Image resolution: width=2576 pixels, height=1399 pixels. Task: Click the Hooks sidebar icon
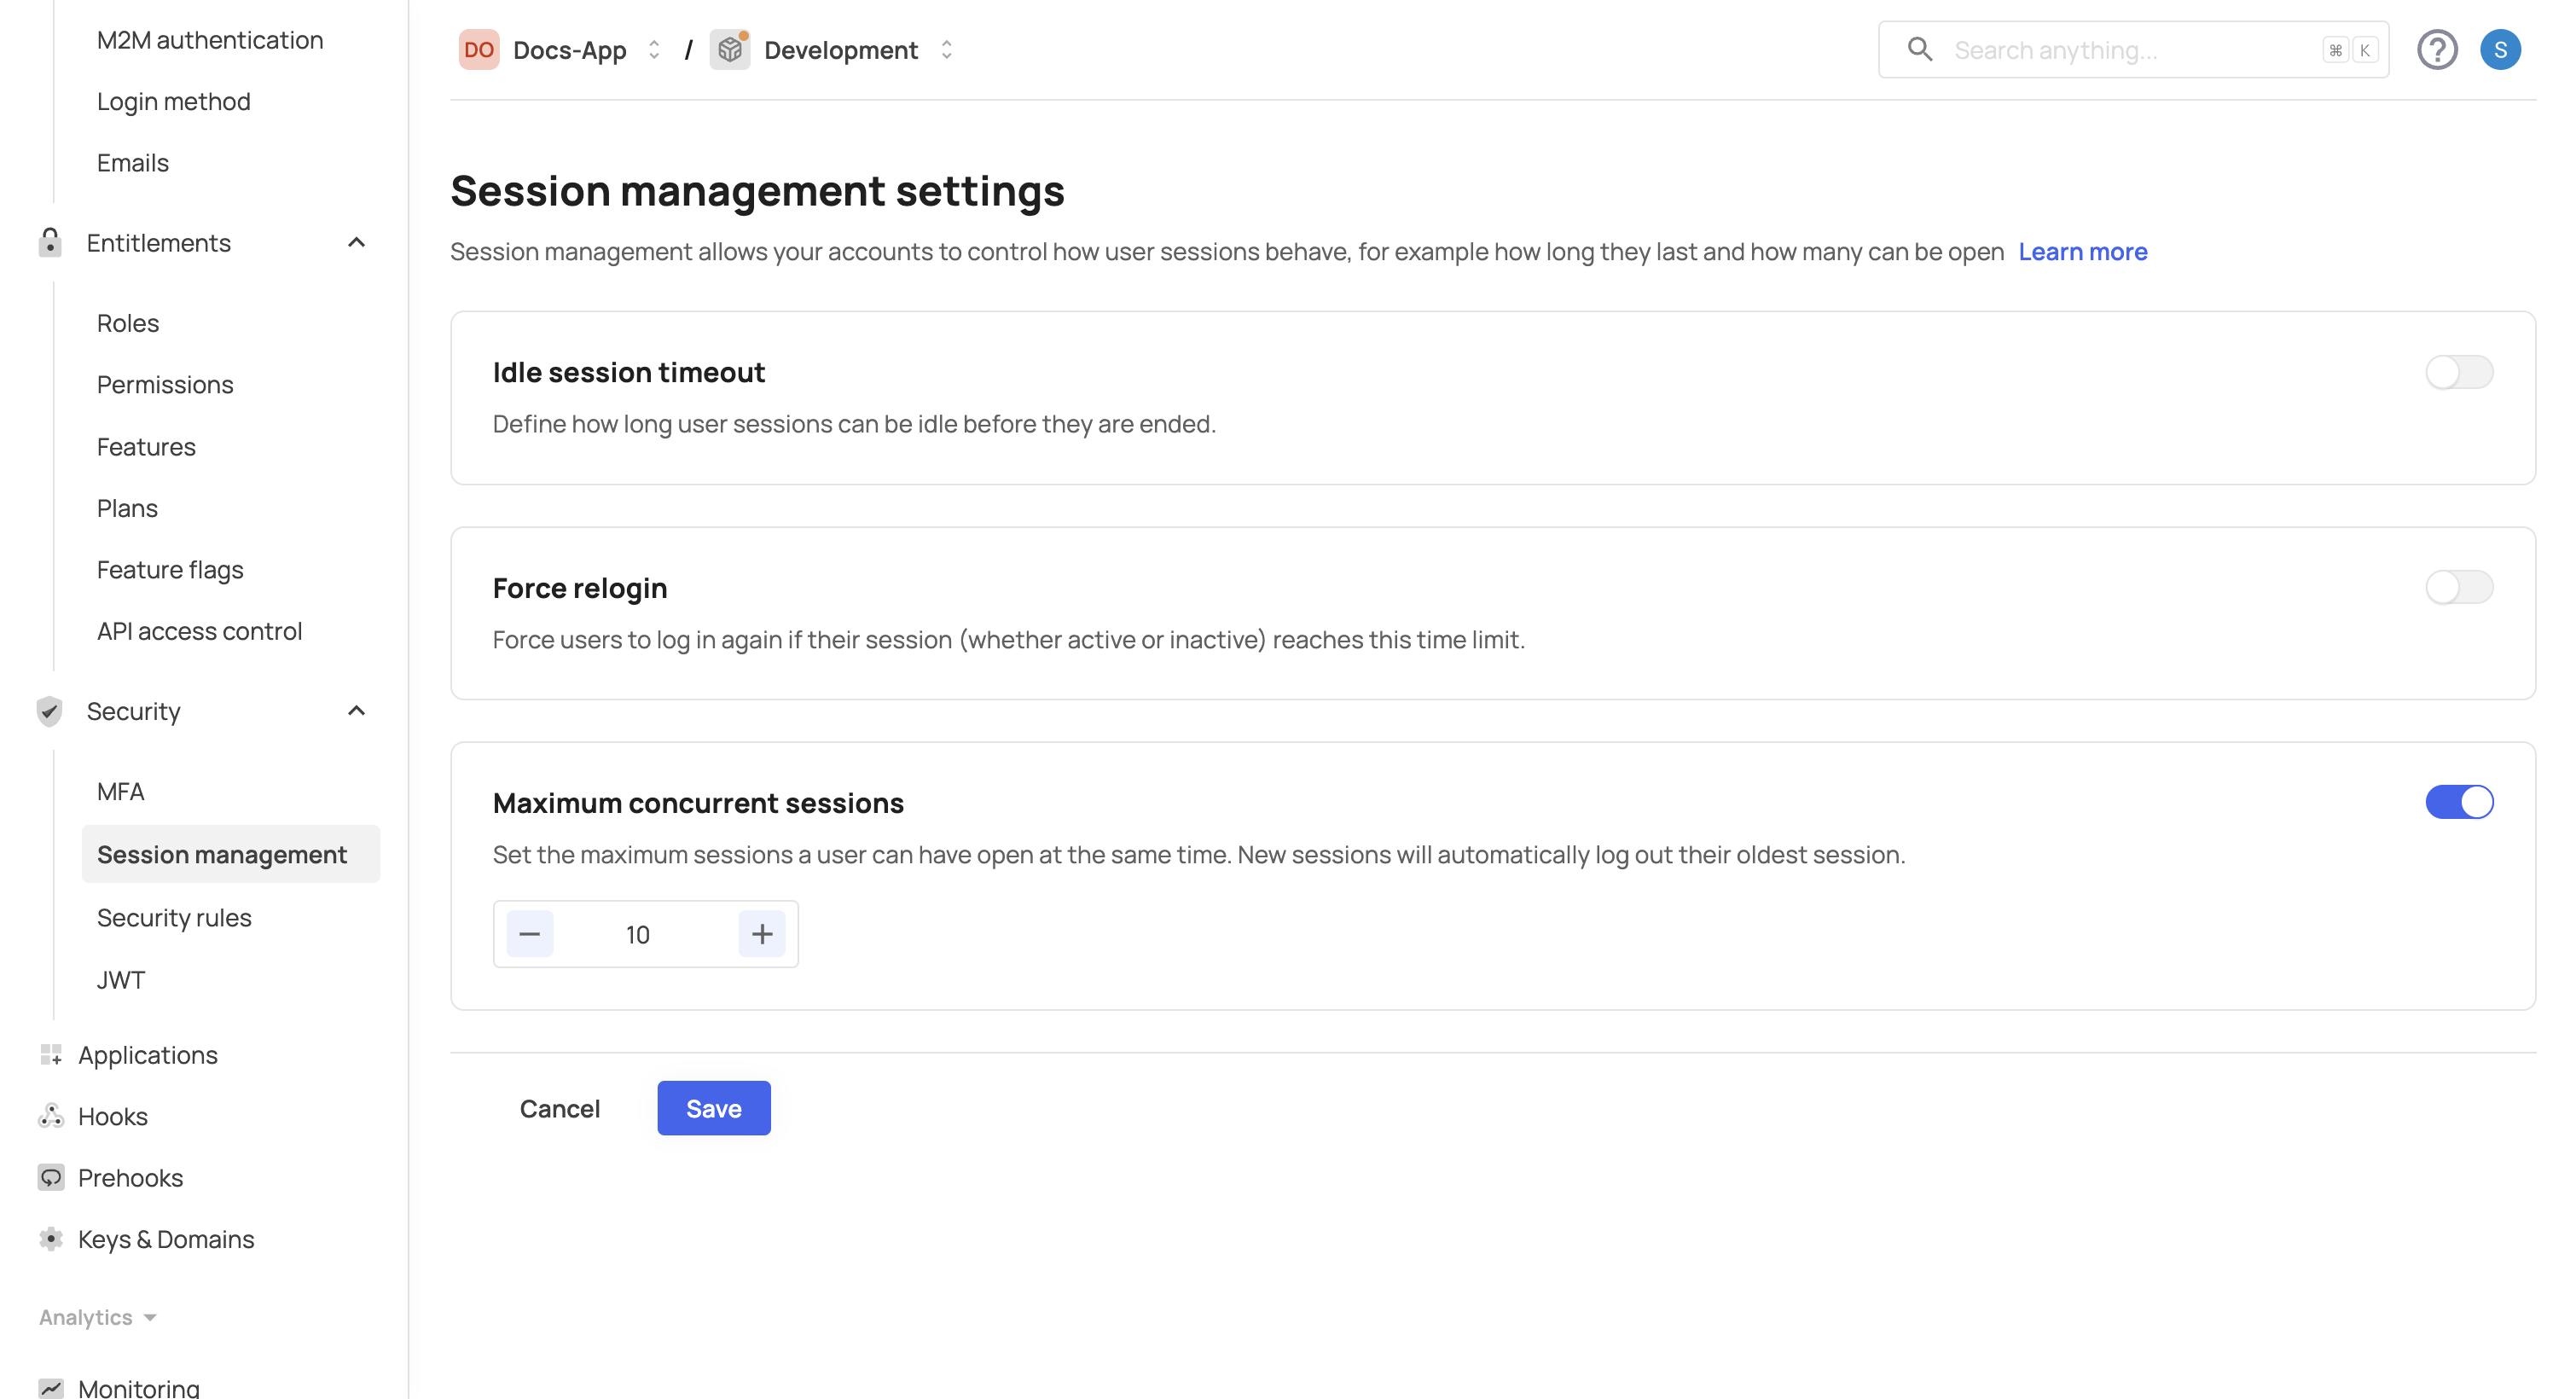tap(50, 1116)
